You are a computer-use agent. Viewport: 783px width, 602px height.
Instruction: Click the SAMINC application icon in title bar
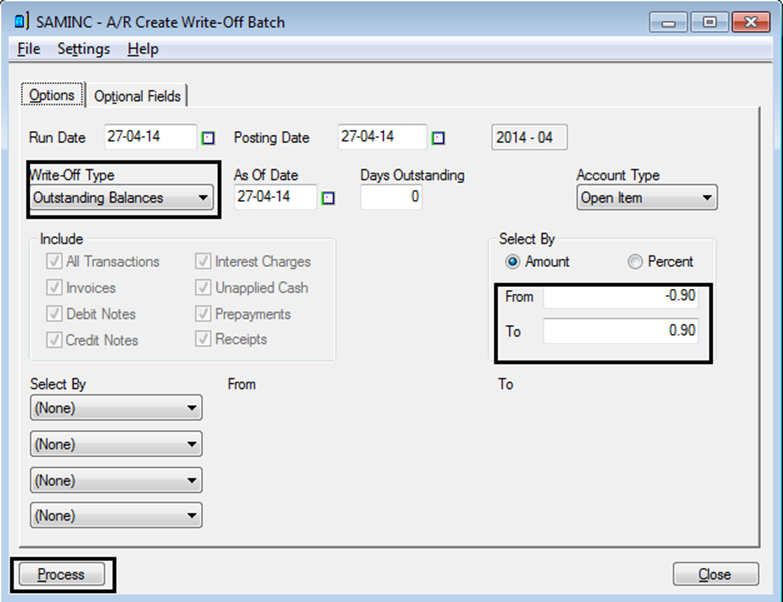click(20, 21)
